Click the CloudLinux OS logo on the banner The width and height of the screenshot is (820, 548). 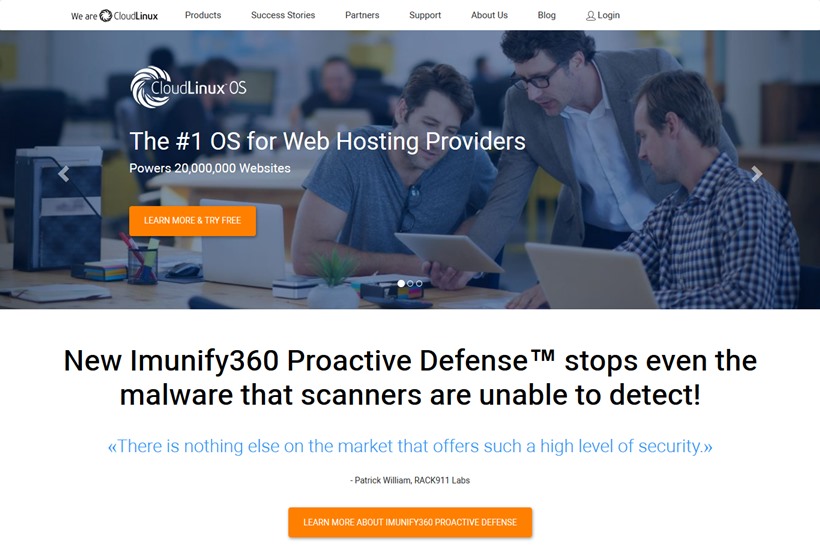tap(188, 87)
